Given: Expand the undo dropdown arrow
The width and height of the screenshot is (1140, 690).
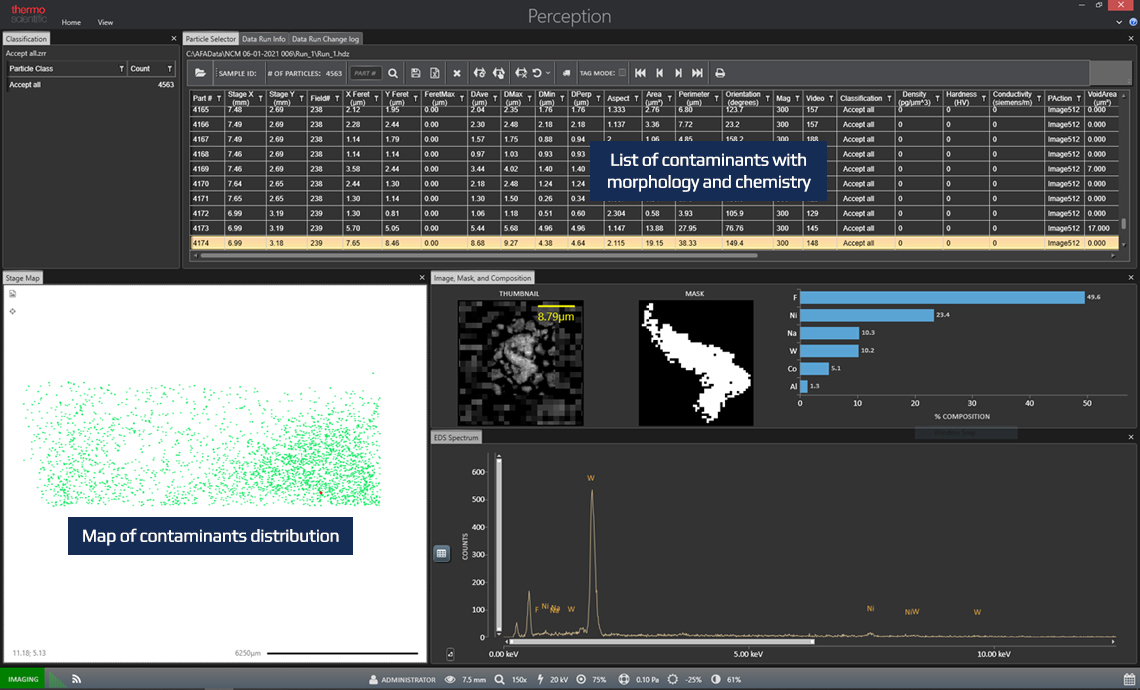Looking at the screenshot, I should (548, 73).
